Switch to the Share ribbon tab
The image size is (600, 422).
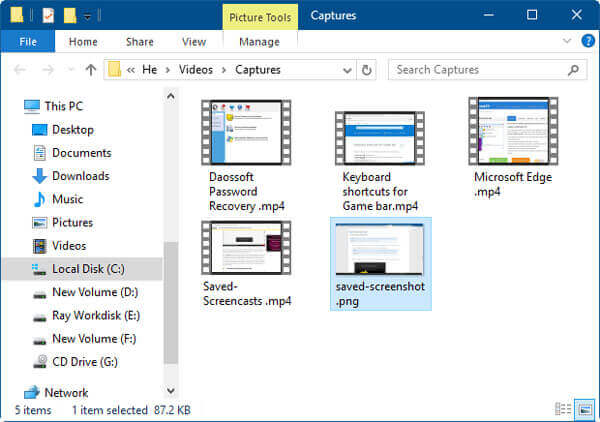(140, 41)
